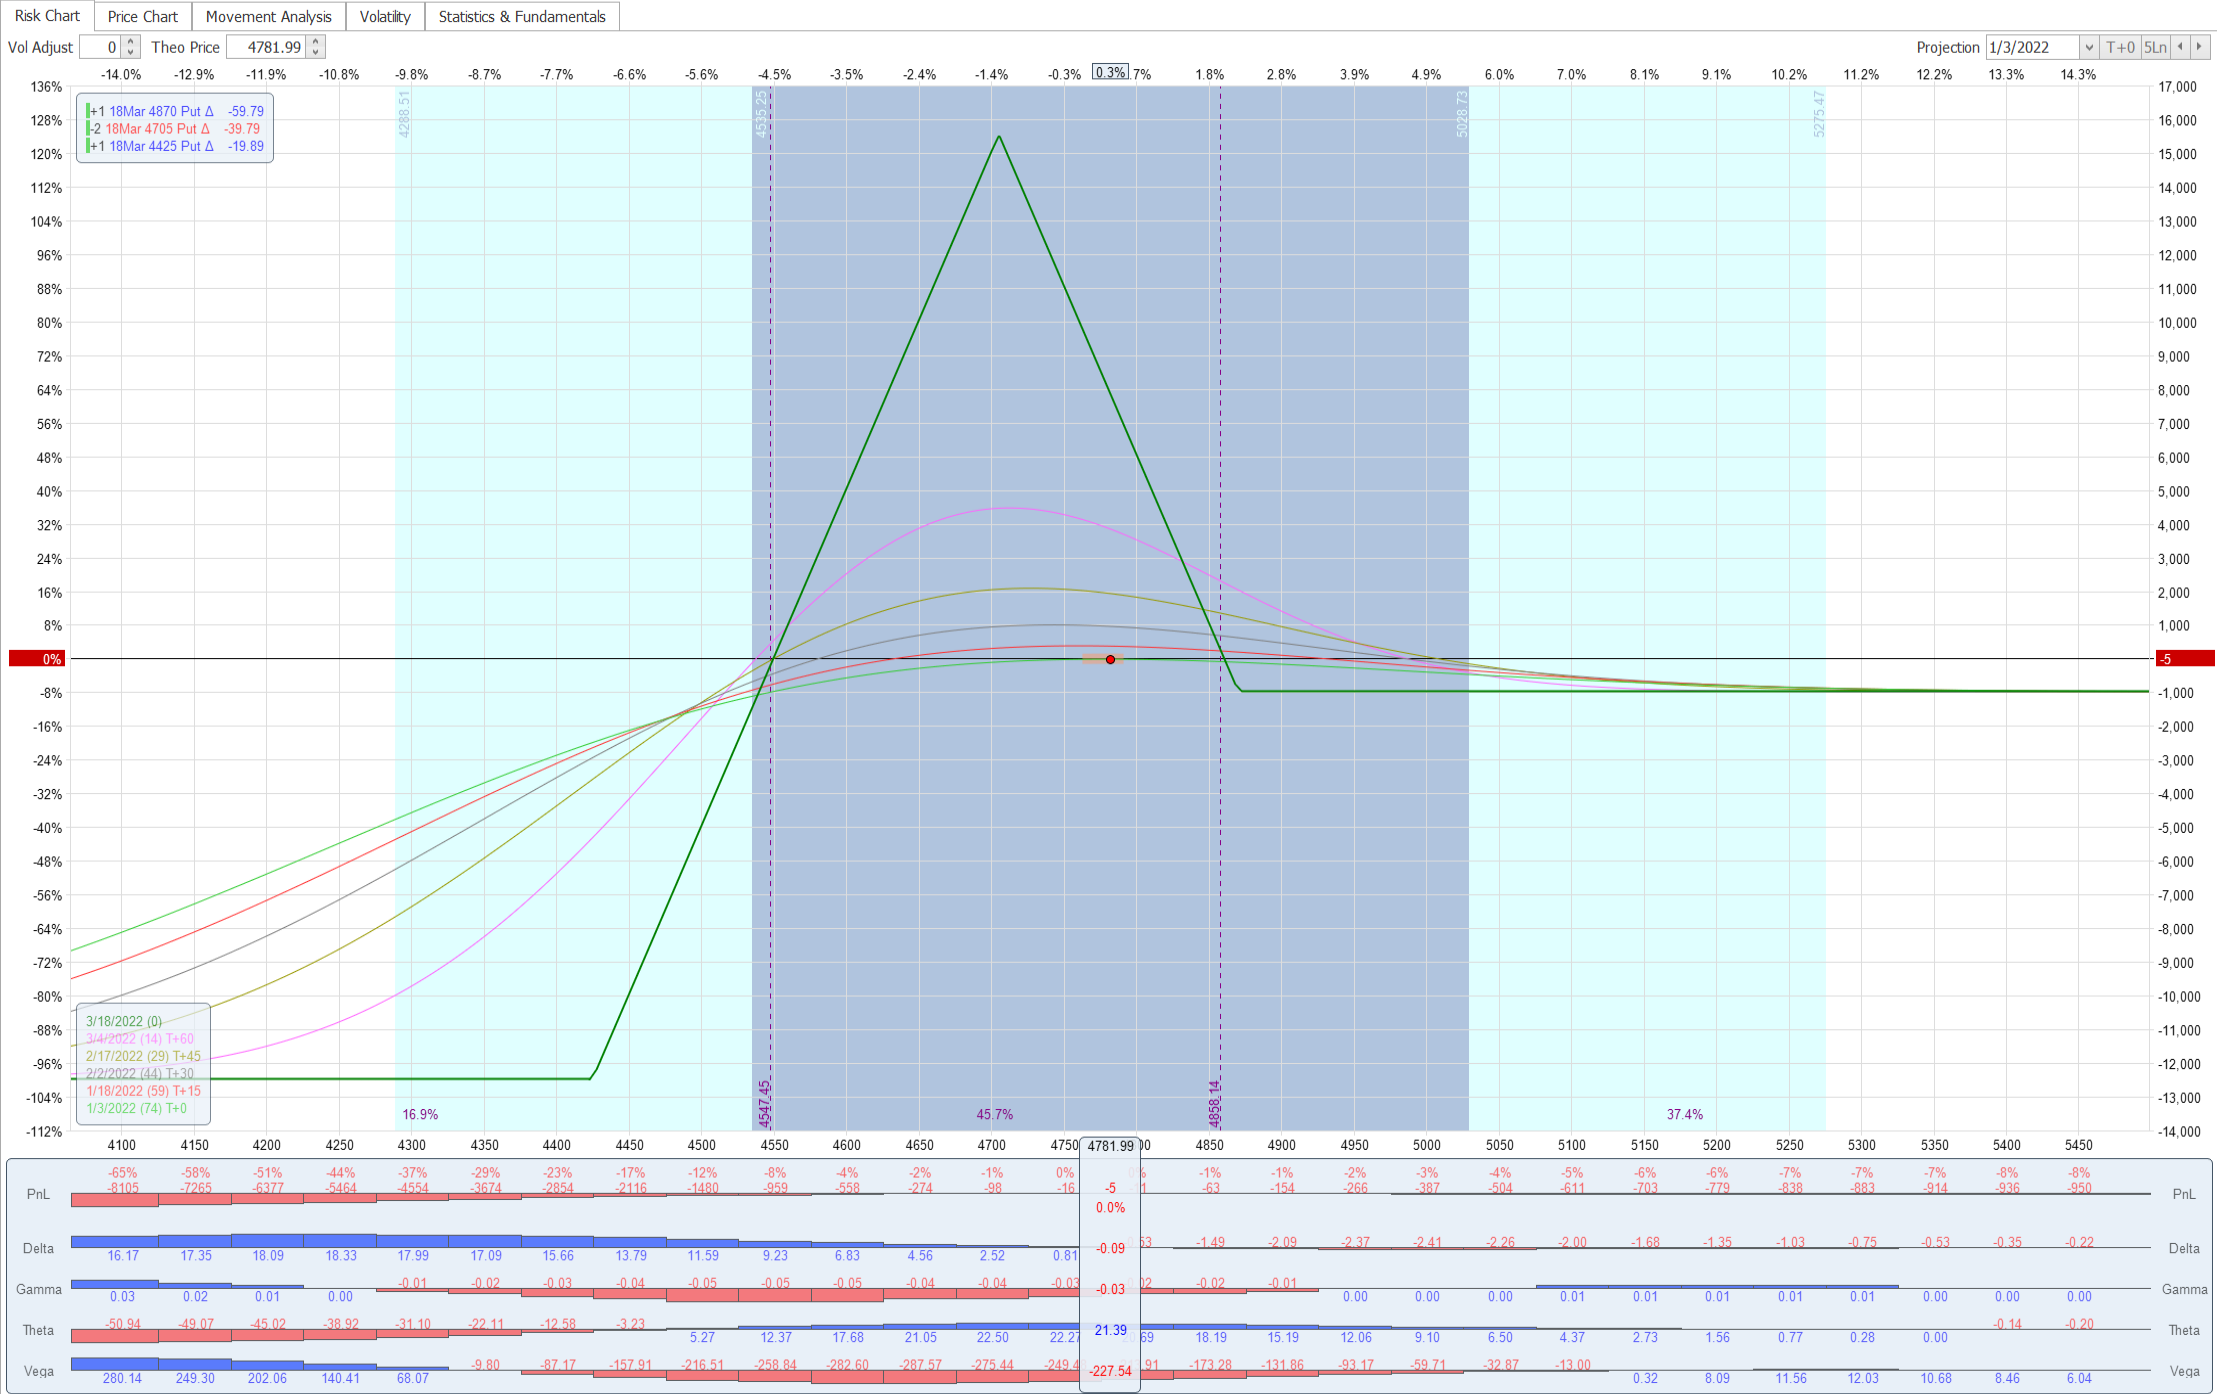2217x1394 pixels.
Task: Toggle the 18Mar 4425 Put leg
Action: [x=160, y=146]
